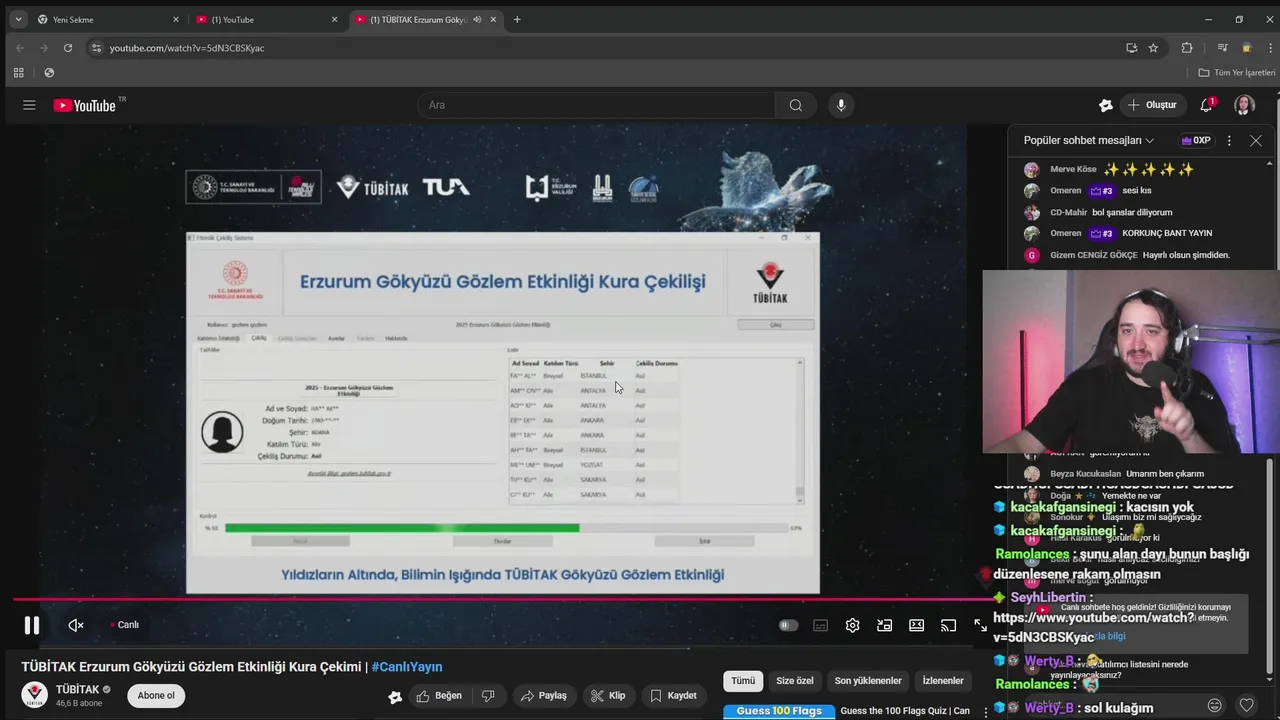This screenshot has width=1280, height=720.
Task: Open the account avatar menu
Action: click(x=1245, y=105)
